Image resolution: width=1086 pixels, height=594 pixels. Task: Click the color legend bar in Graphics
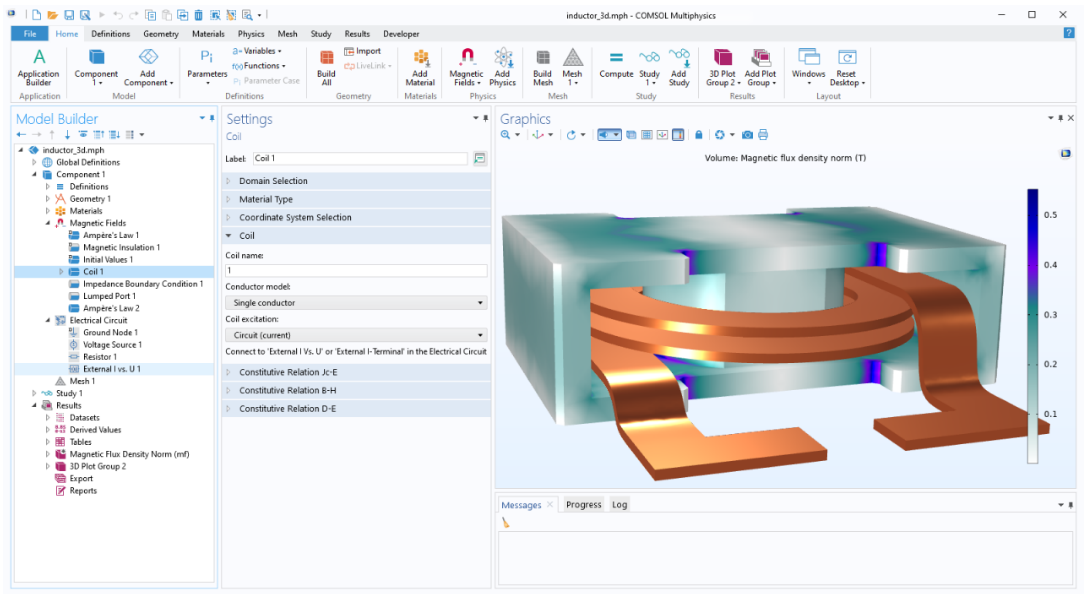point(1033,325)
